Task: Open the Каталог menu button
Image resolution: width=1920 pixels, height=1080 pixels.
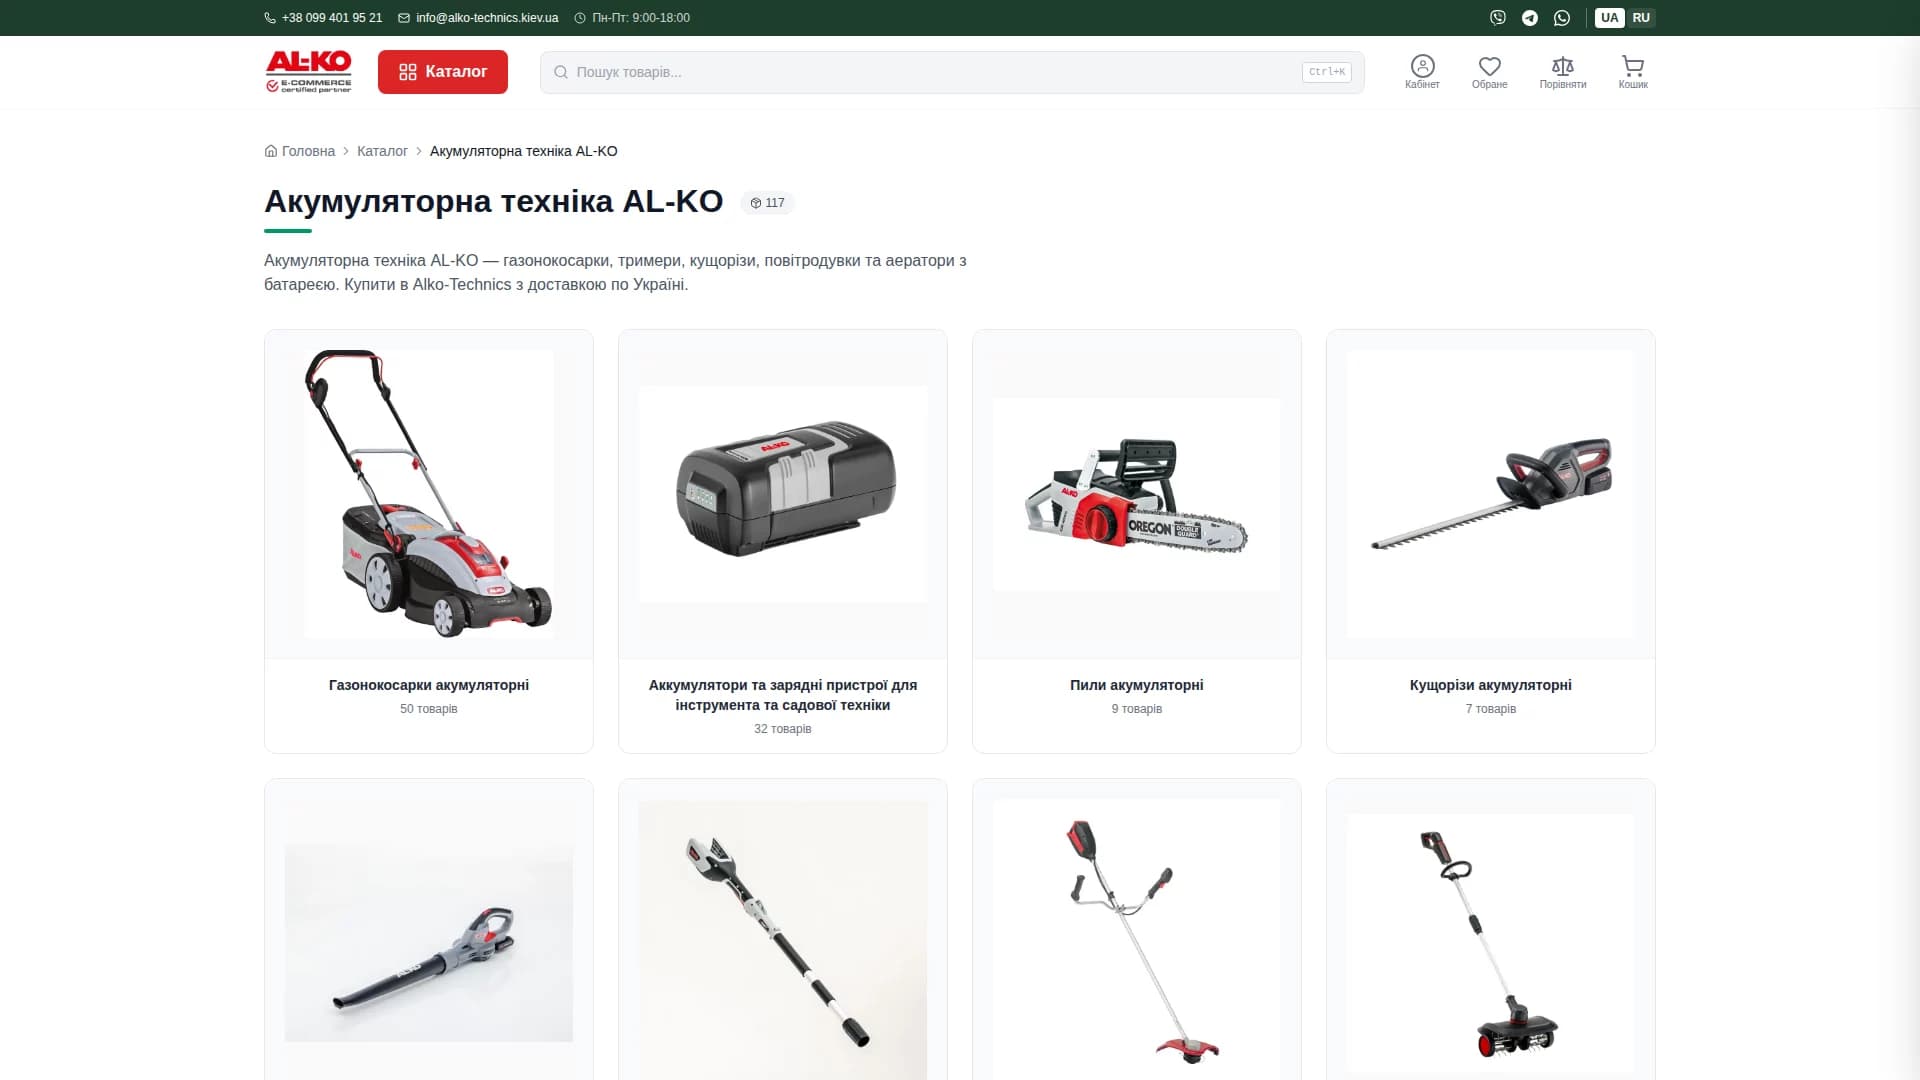Action: point(443,72)
